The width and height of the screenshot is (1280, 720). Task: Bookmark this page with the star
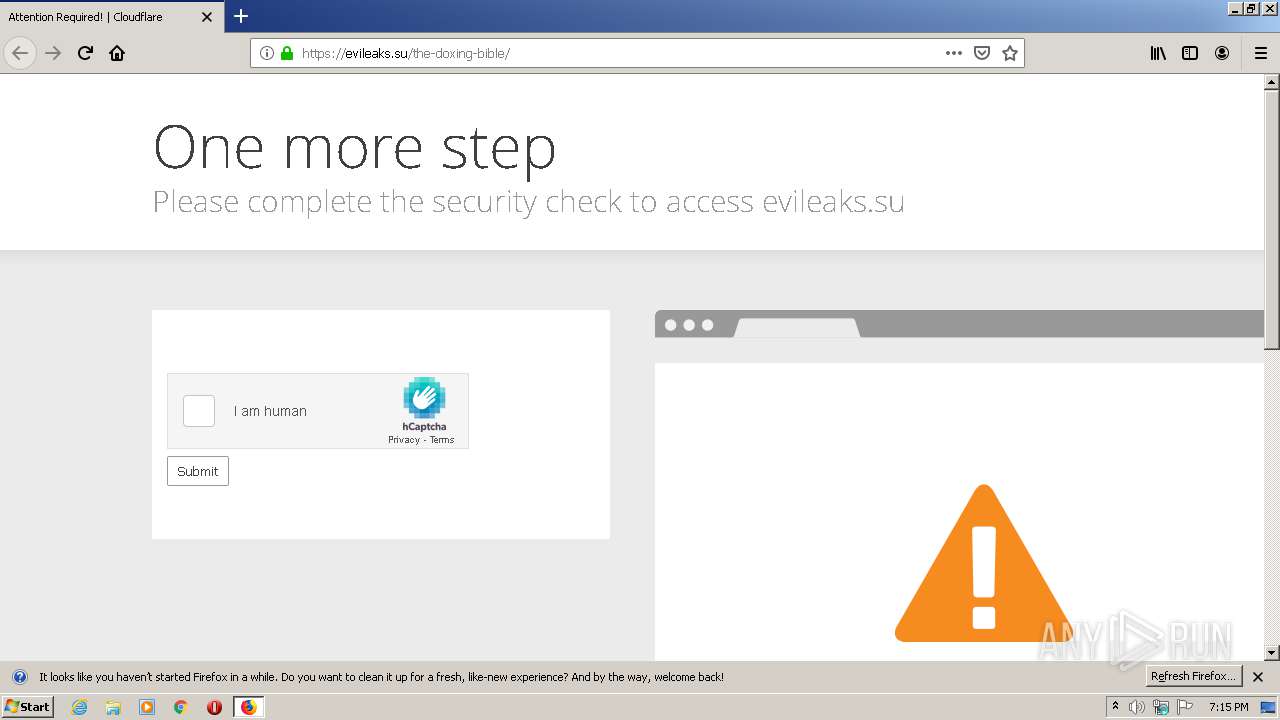coord(1010,53)
